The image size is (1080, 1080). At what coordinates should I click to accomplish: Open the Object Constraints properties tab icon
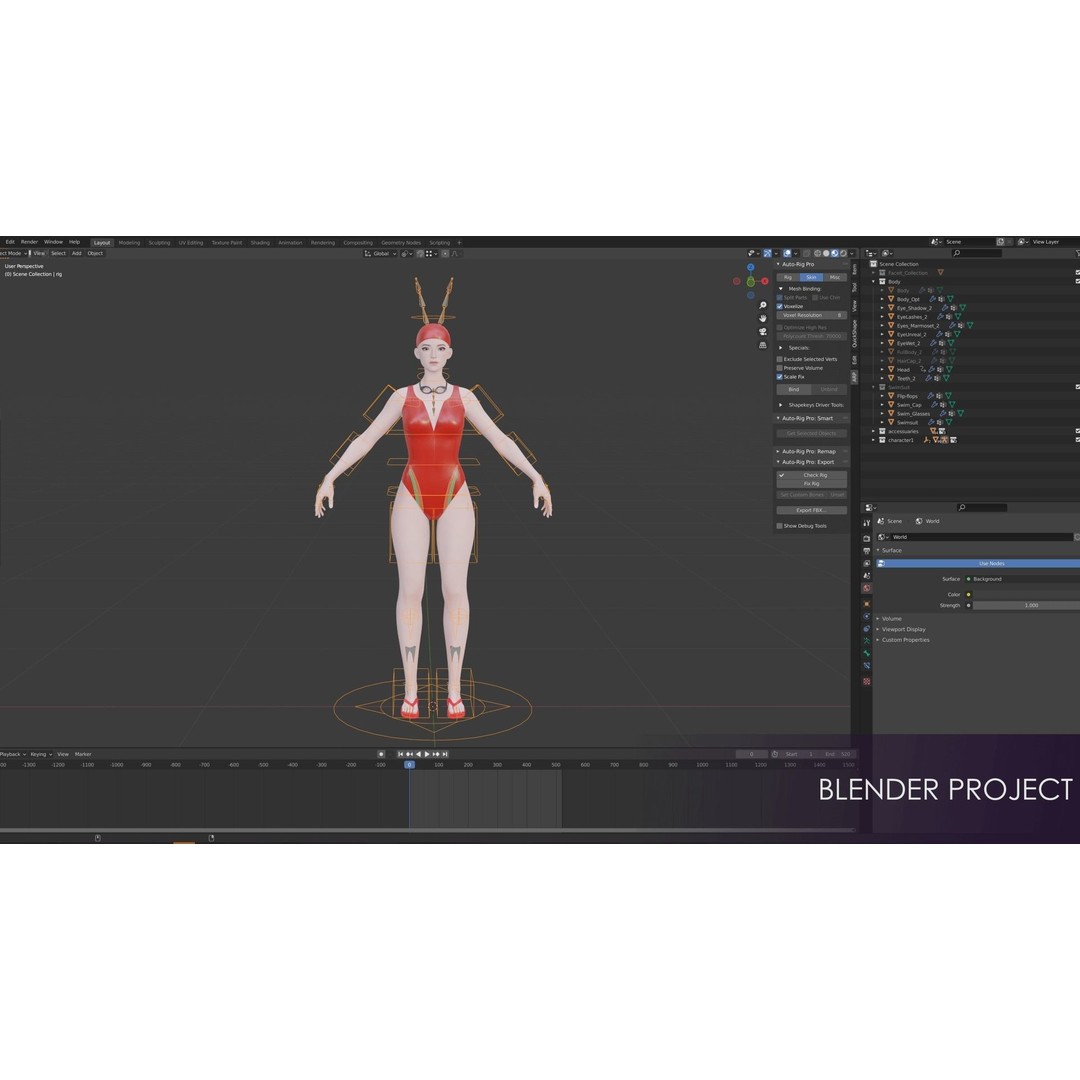tap(866, 629)
